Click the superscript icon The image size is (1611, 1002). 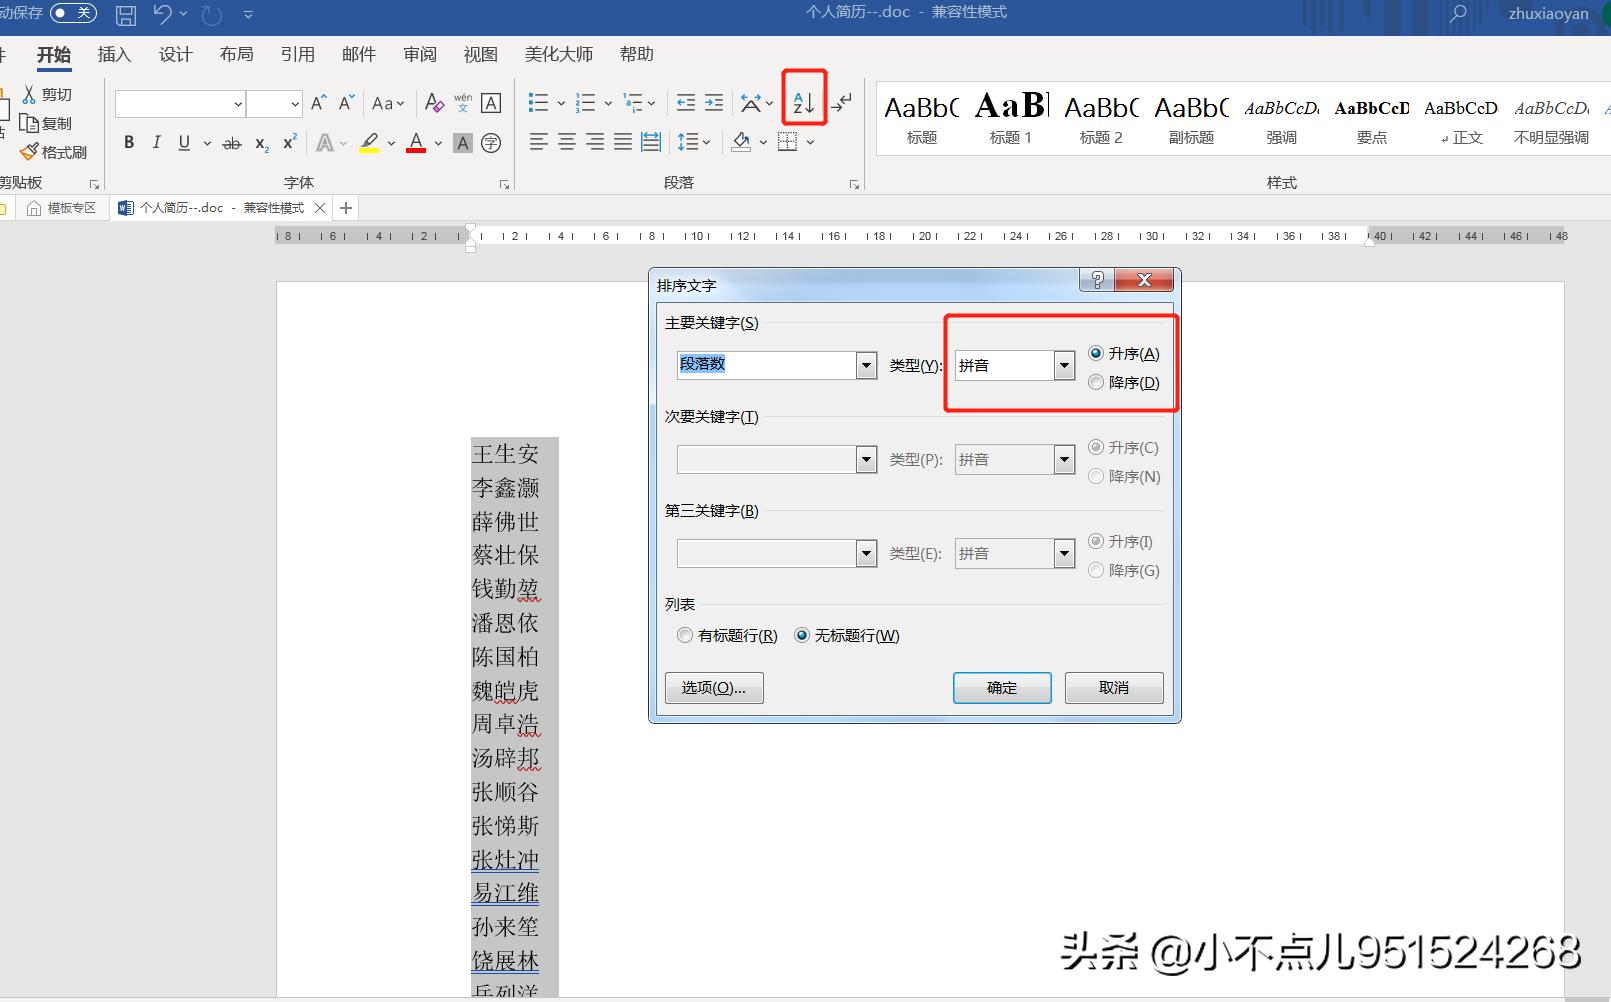(x=288, y=142)
